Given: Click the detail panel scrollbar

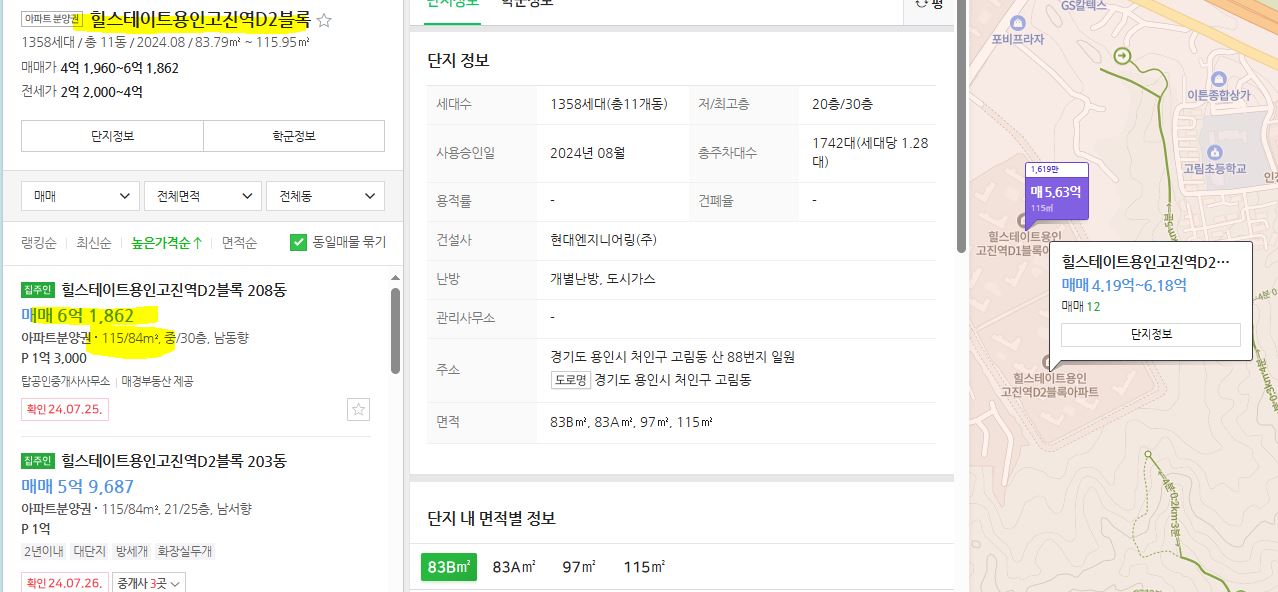Looking at the screenshot, I should [x=961, y=125].
